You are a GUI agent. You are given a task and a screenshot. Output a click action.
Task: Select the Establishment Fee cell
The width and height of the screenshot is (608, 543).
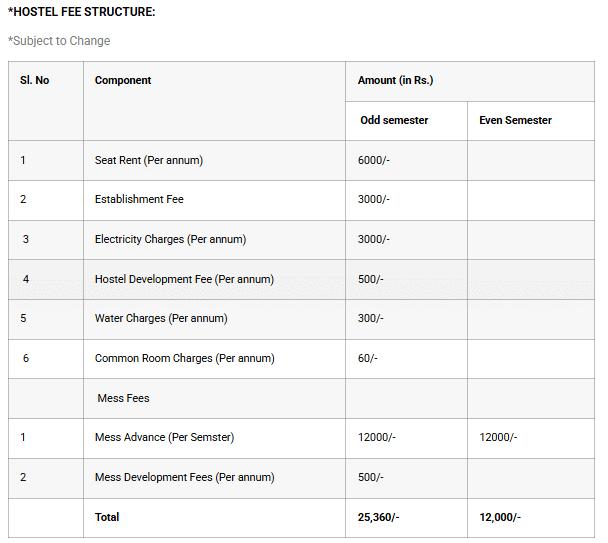139,199
